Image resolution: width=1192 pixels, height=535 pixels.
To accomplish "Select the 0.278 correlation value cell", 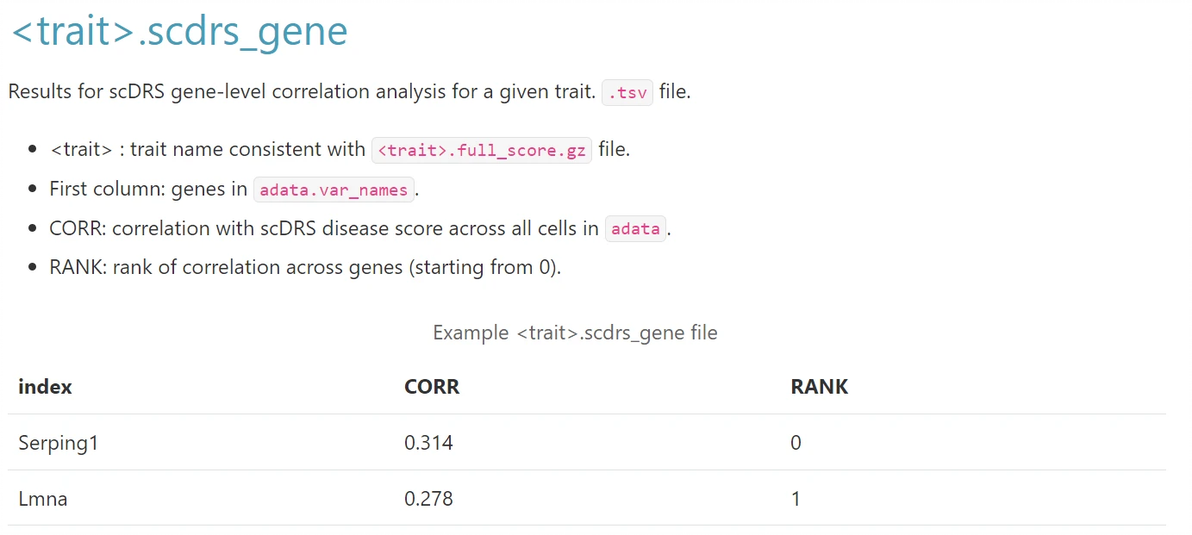I will tap(428, 498).
